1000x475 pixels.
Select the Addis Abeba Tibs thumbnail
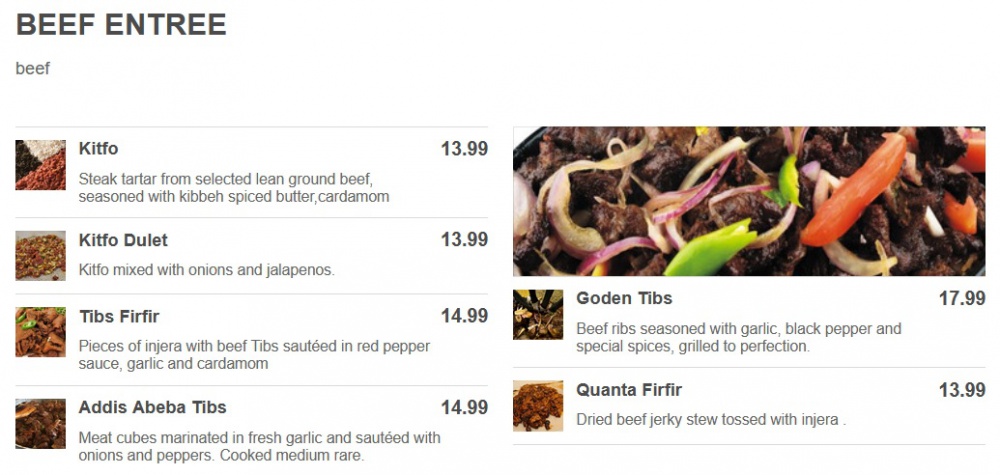click(41, 424)
